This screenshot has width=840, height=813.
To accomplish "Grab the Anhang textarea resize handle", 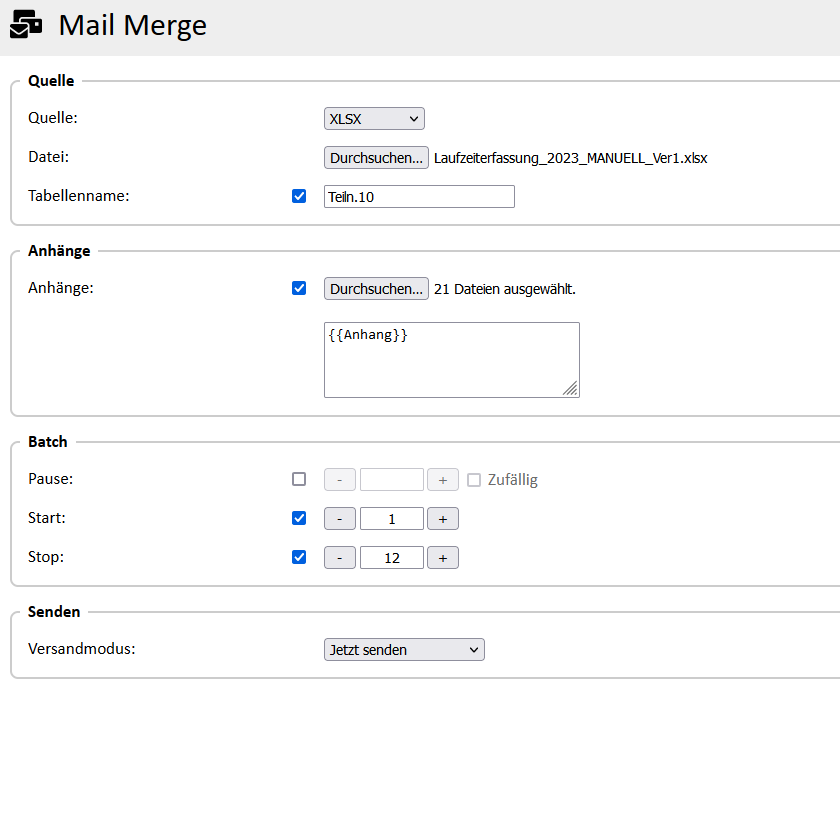I will tap(570, 389).
